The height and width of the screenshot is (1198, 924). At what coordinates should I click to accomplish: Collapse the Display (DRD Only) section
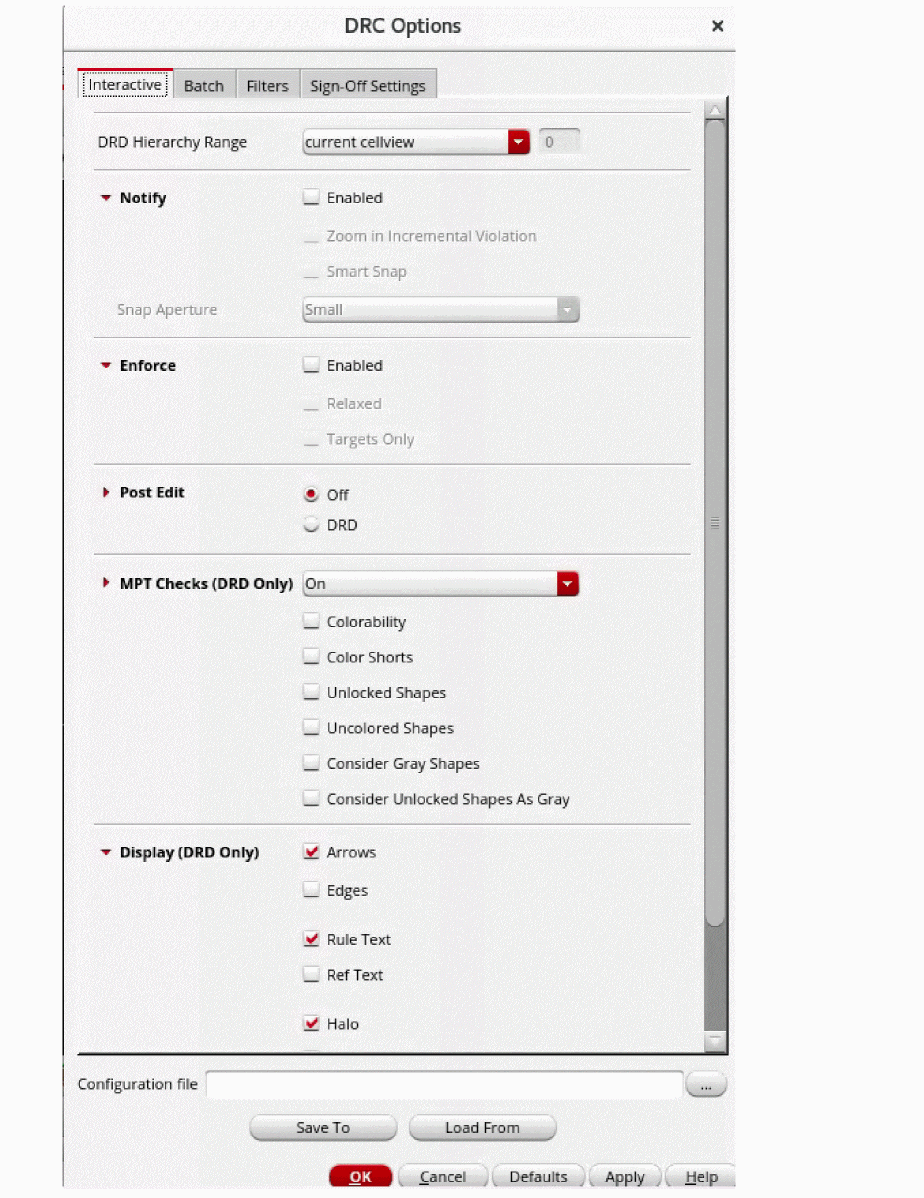tap(105, 852)
